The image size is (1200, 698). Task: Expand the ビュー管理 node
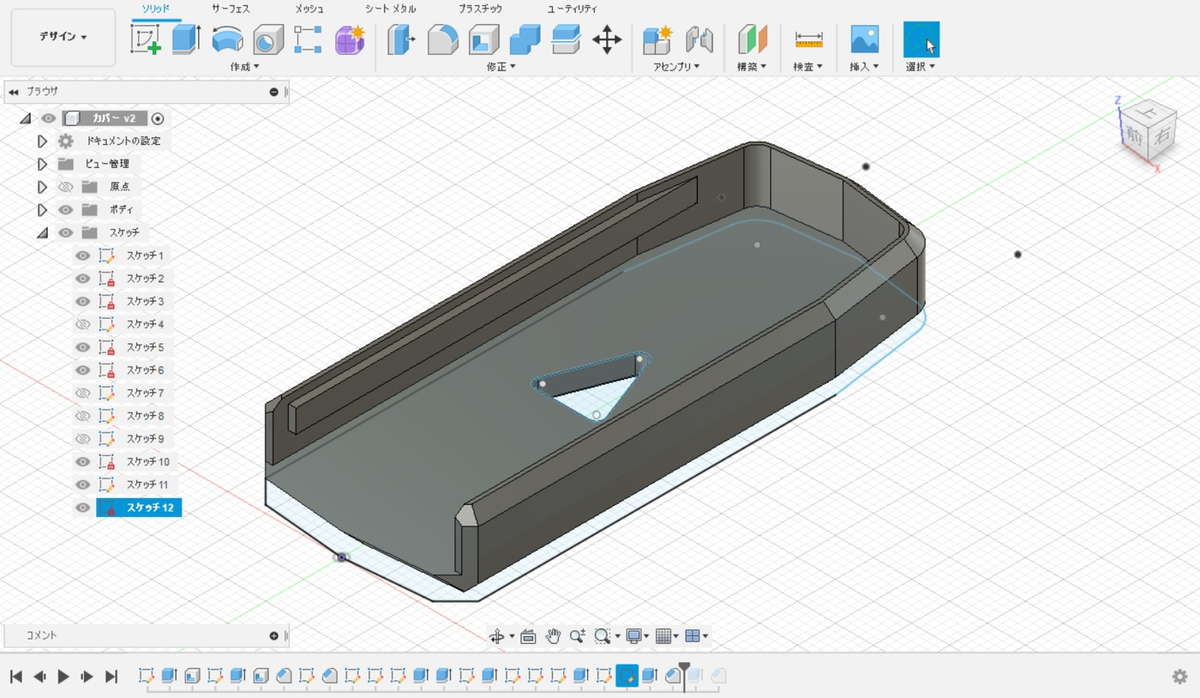(x=42, y=164)
